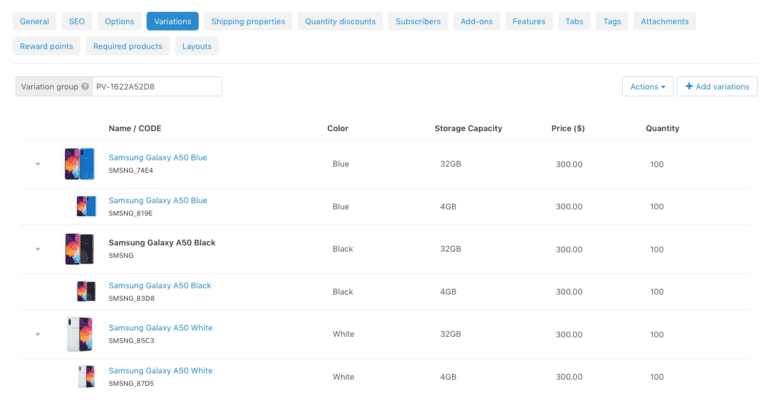Open Samsung Galaxy A50 Black link SMSNG_83D8
Screen dimensions: 770x402
[x=160, y=285]
